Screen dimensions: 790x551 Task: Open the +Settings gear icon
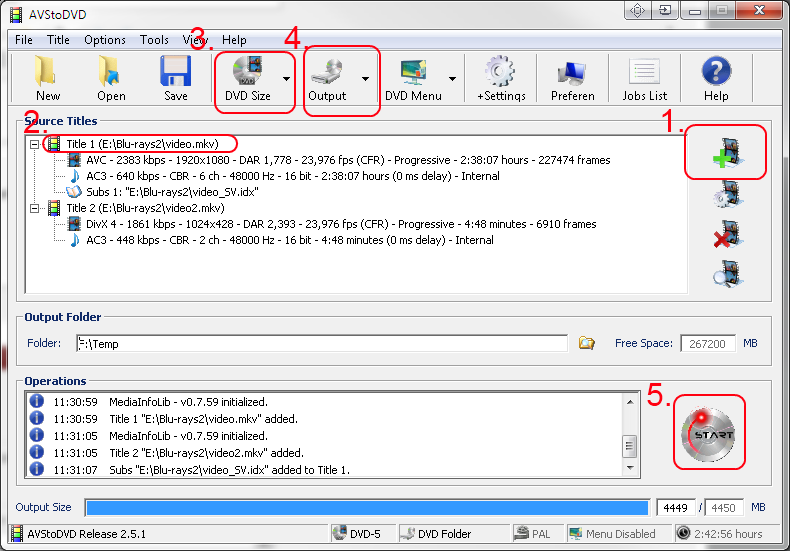pos(500,72)
